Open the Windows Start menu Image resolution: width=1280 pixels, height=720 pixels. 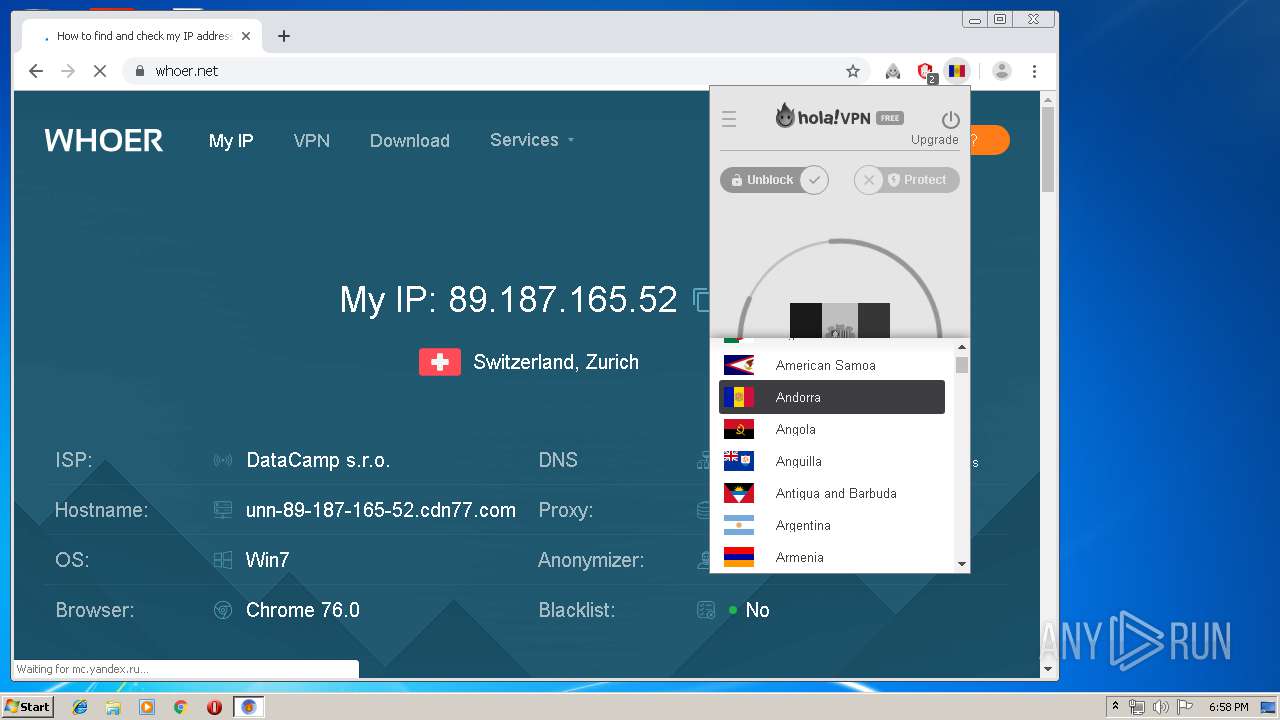[27, 707]
